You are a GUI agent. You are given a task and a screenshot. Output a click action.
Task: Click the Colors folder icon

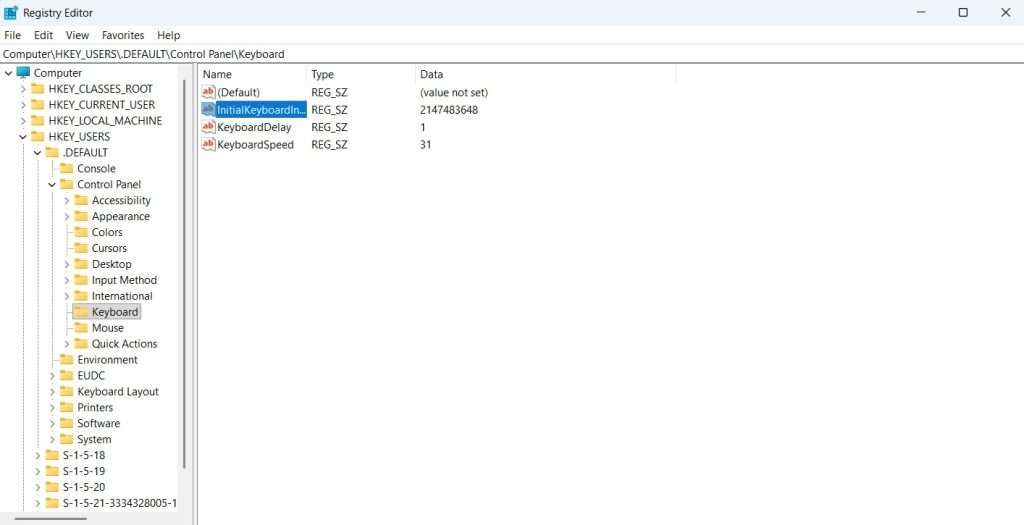81,232
